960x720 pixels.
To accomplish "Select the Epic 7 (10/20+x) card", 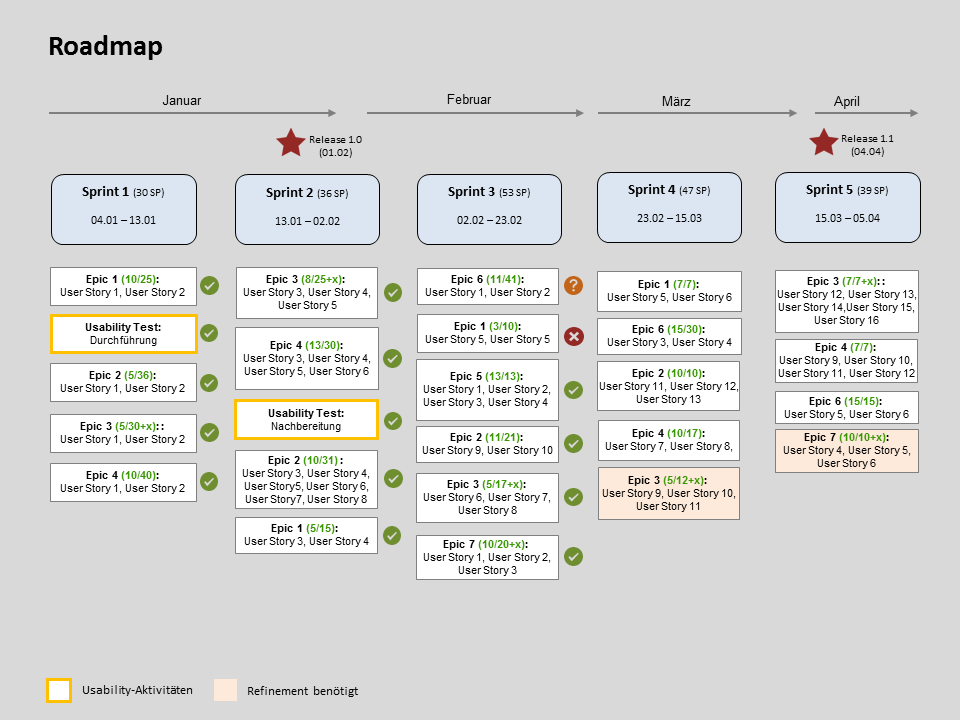I will pos(487,557).
